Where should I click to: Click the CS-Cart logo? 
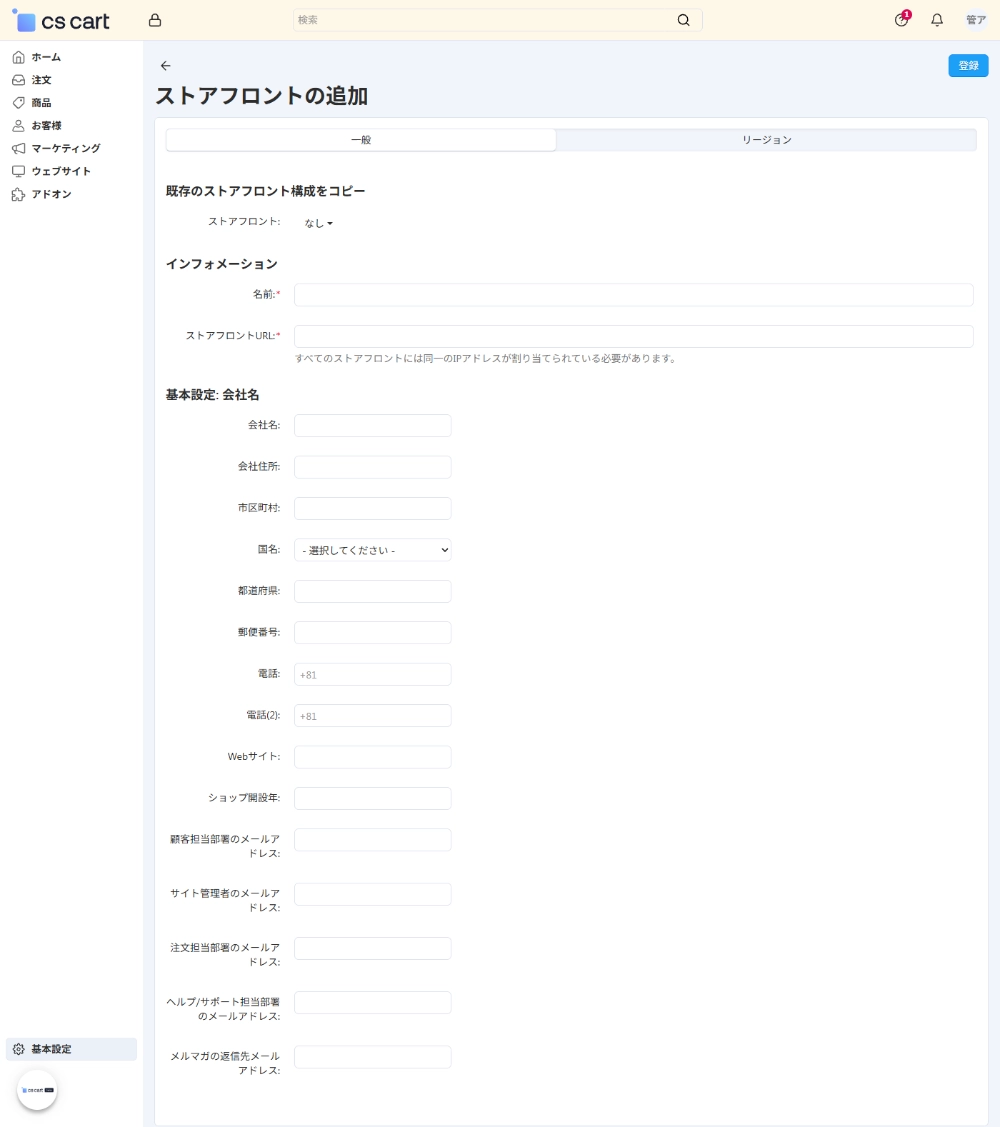pyautogui.click(x=61, y=21)
